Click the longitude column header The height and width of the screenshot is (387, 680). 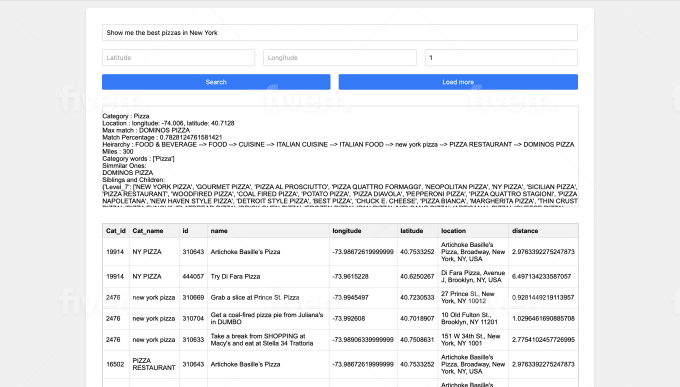tap(363, 231)
